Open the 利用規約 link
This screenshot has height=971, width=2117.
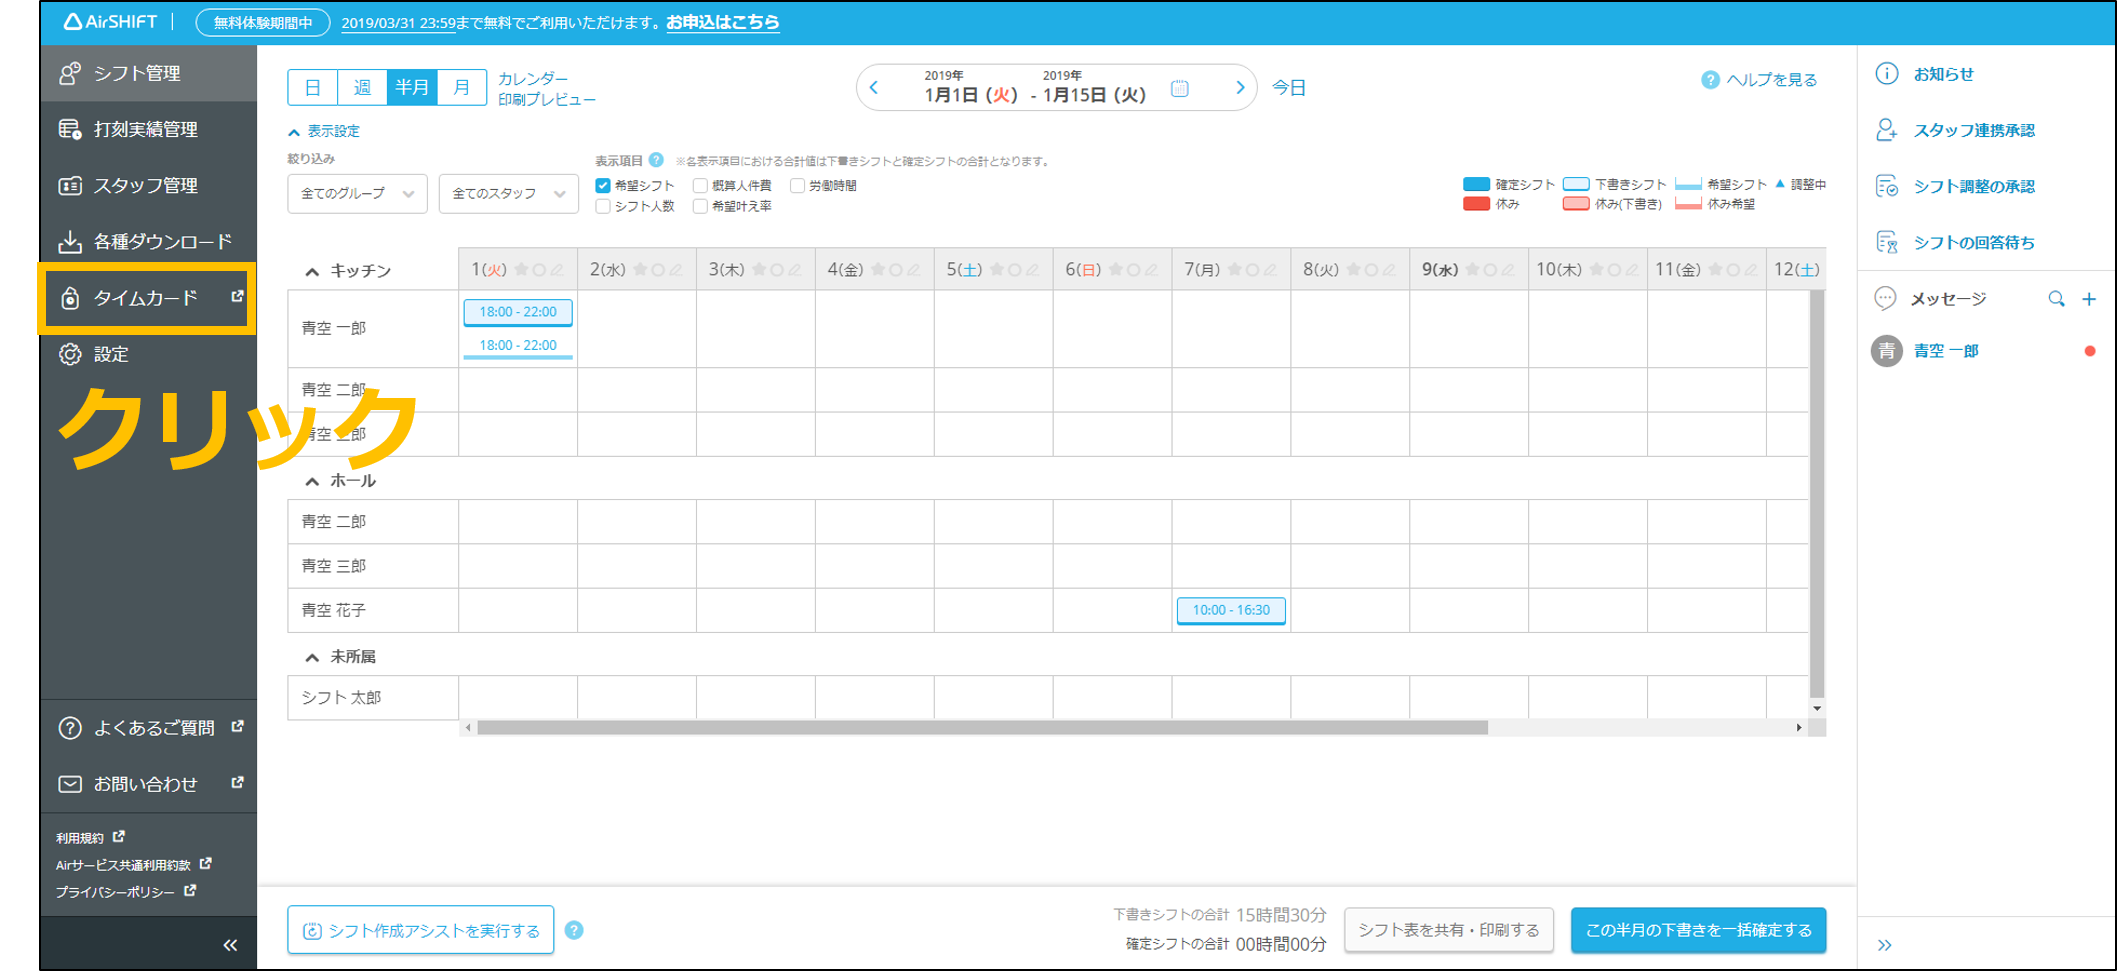pos(89,838)
